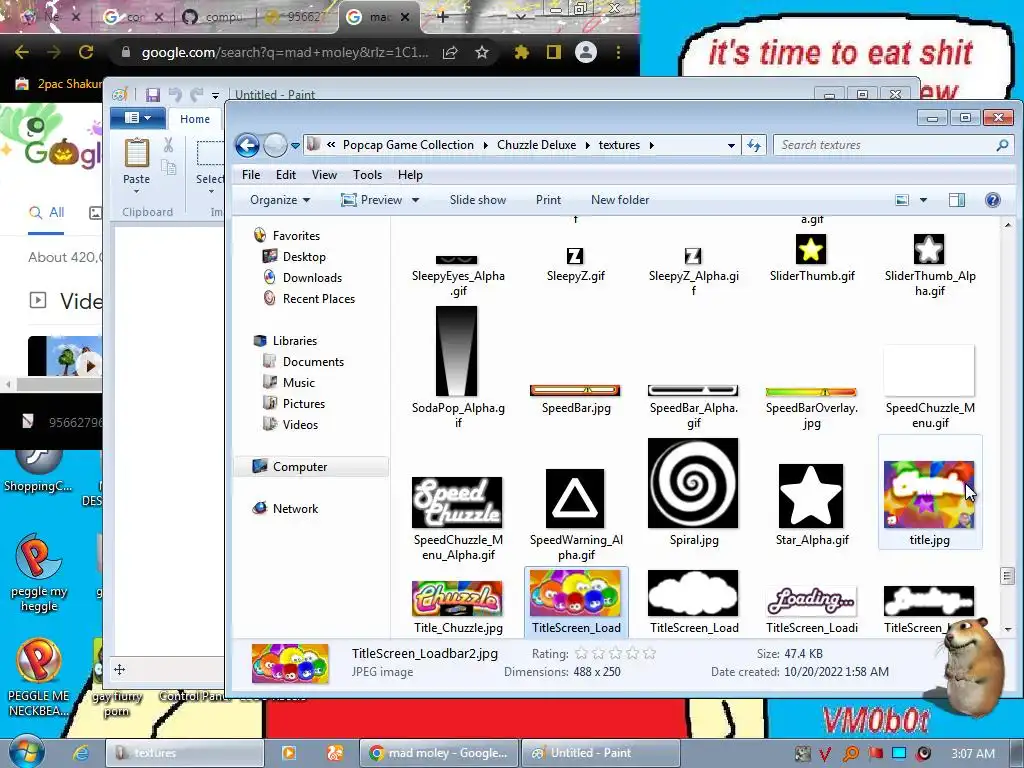1024x768 pixels.
Task: Select the SleepyZ.gif file
Action: tap(575, 264)
